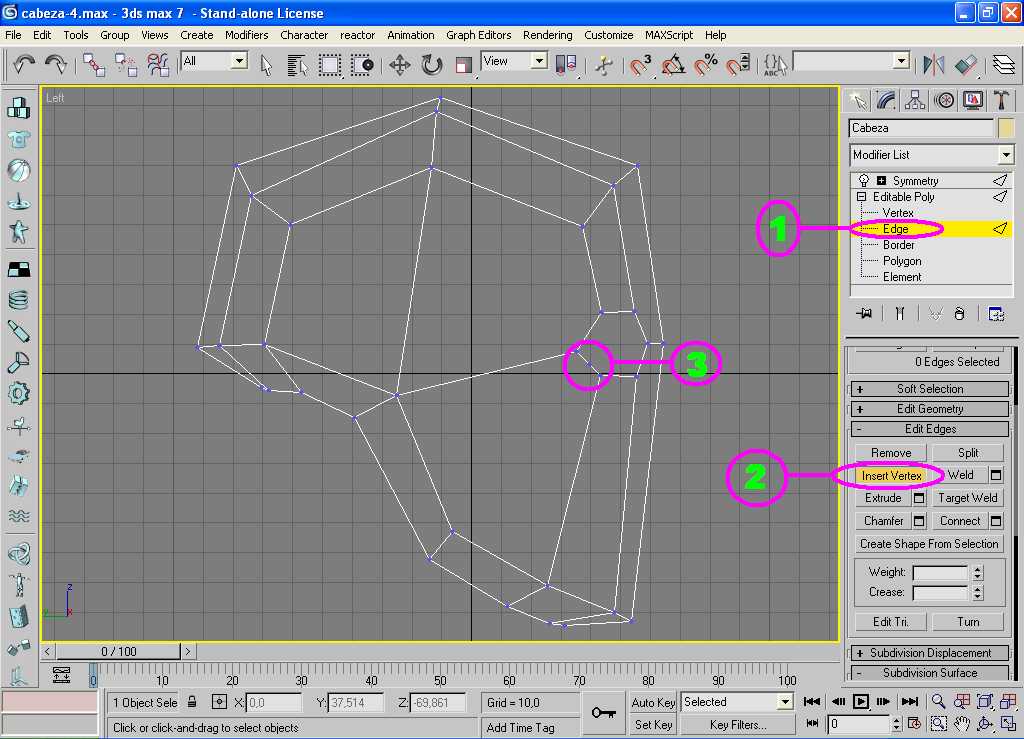Open the Hierarchy panel tab
The image size is (1024, 739).
915,100
